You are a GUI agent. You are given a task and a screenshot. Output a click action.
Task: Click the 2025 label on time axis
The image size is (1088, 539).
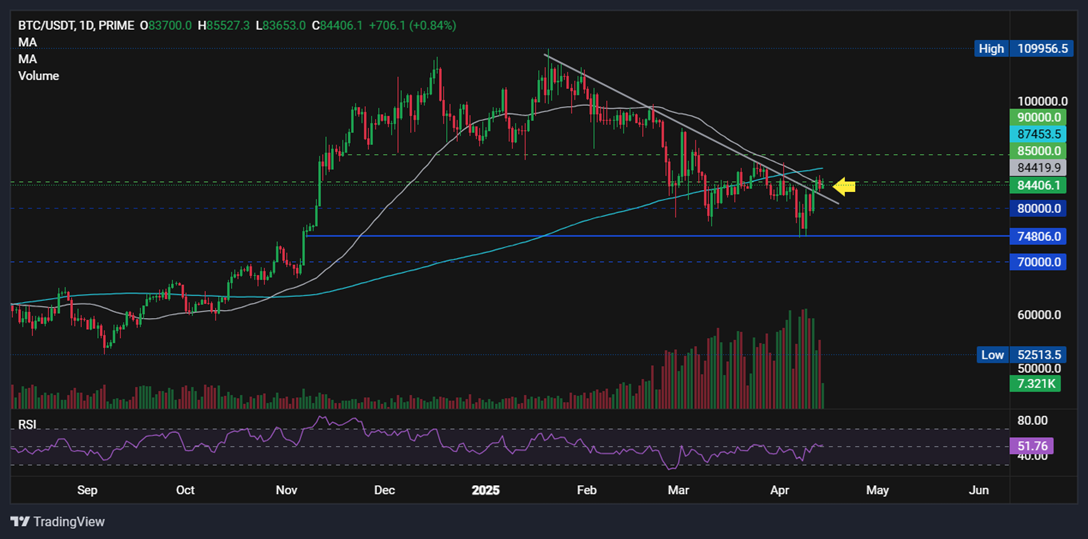[485, 490]
